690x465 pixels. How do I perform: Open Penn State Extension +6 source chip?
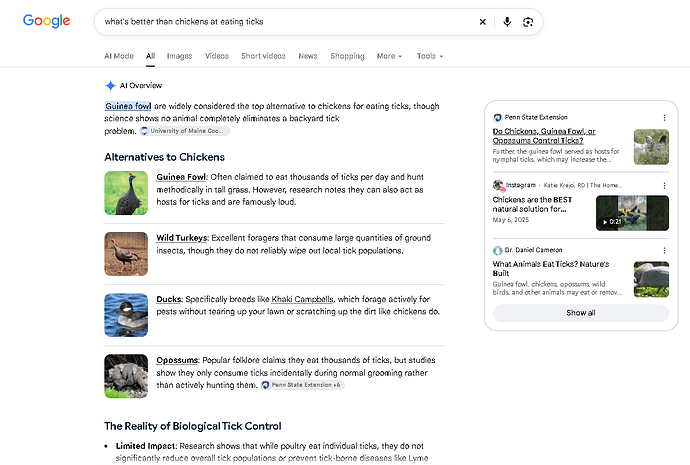click(302, 385)
